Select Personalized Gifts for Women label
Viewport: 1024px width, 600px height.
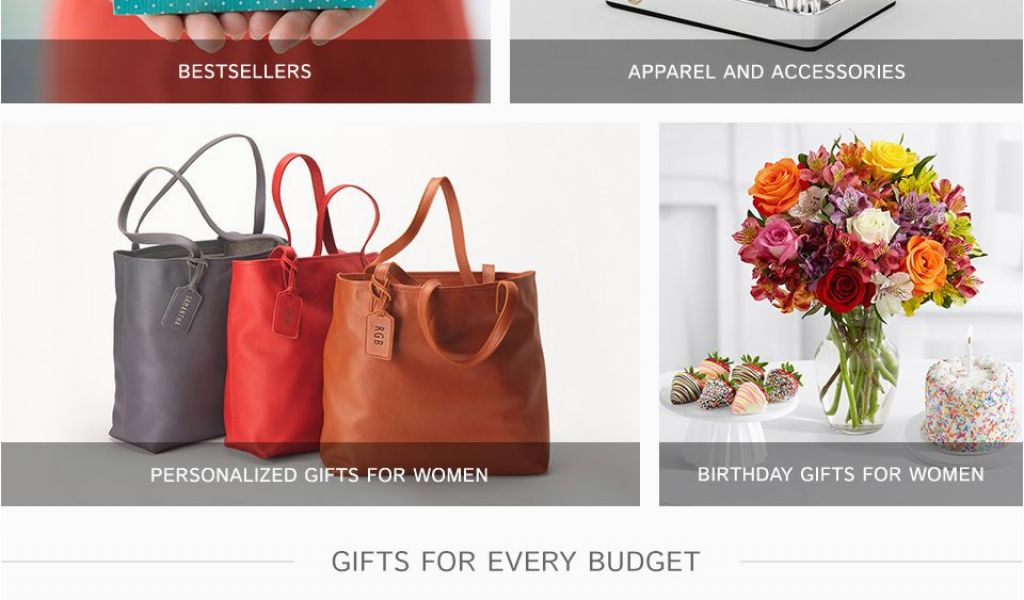pyautogui.click(x=319, y=475)
